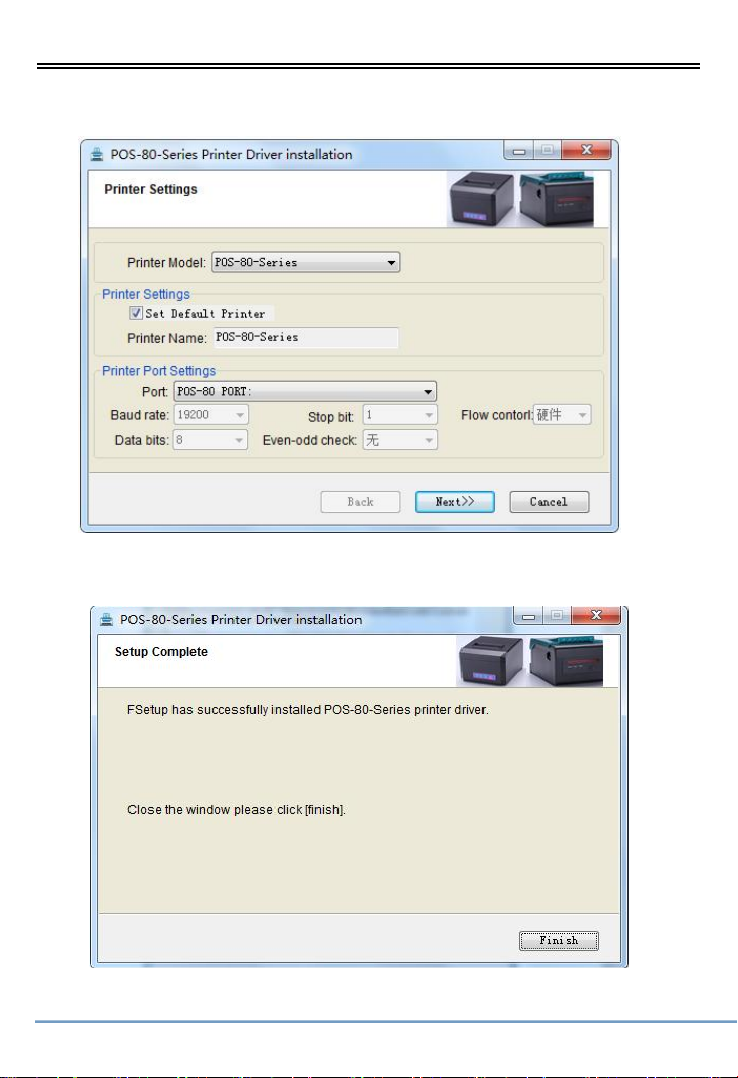Open the Baud rate dropdown

[210, 415]
